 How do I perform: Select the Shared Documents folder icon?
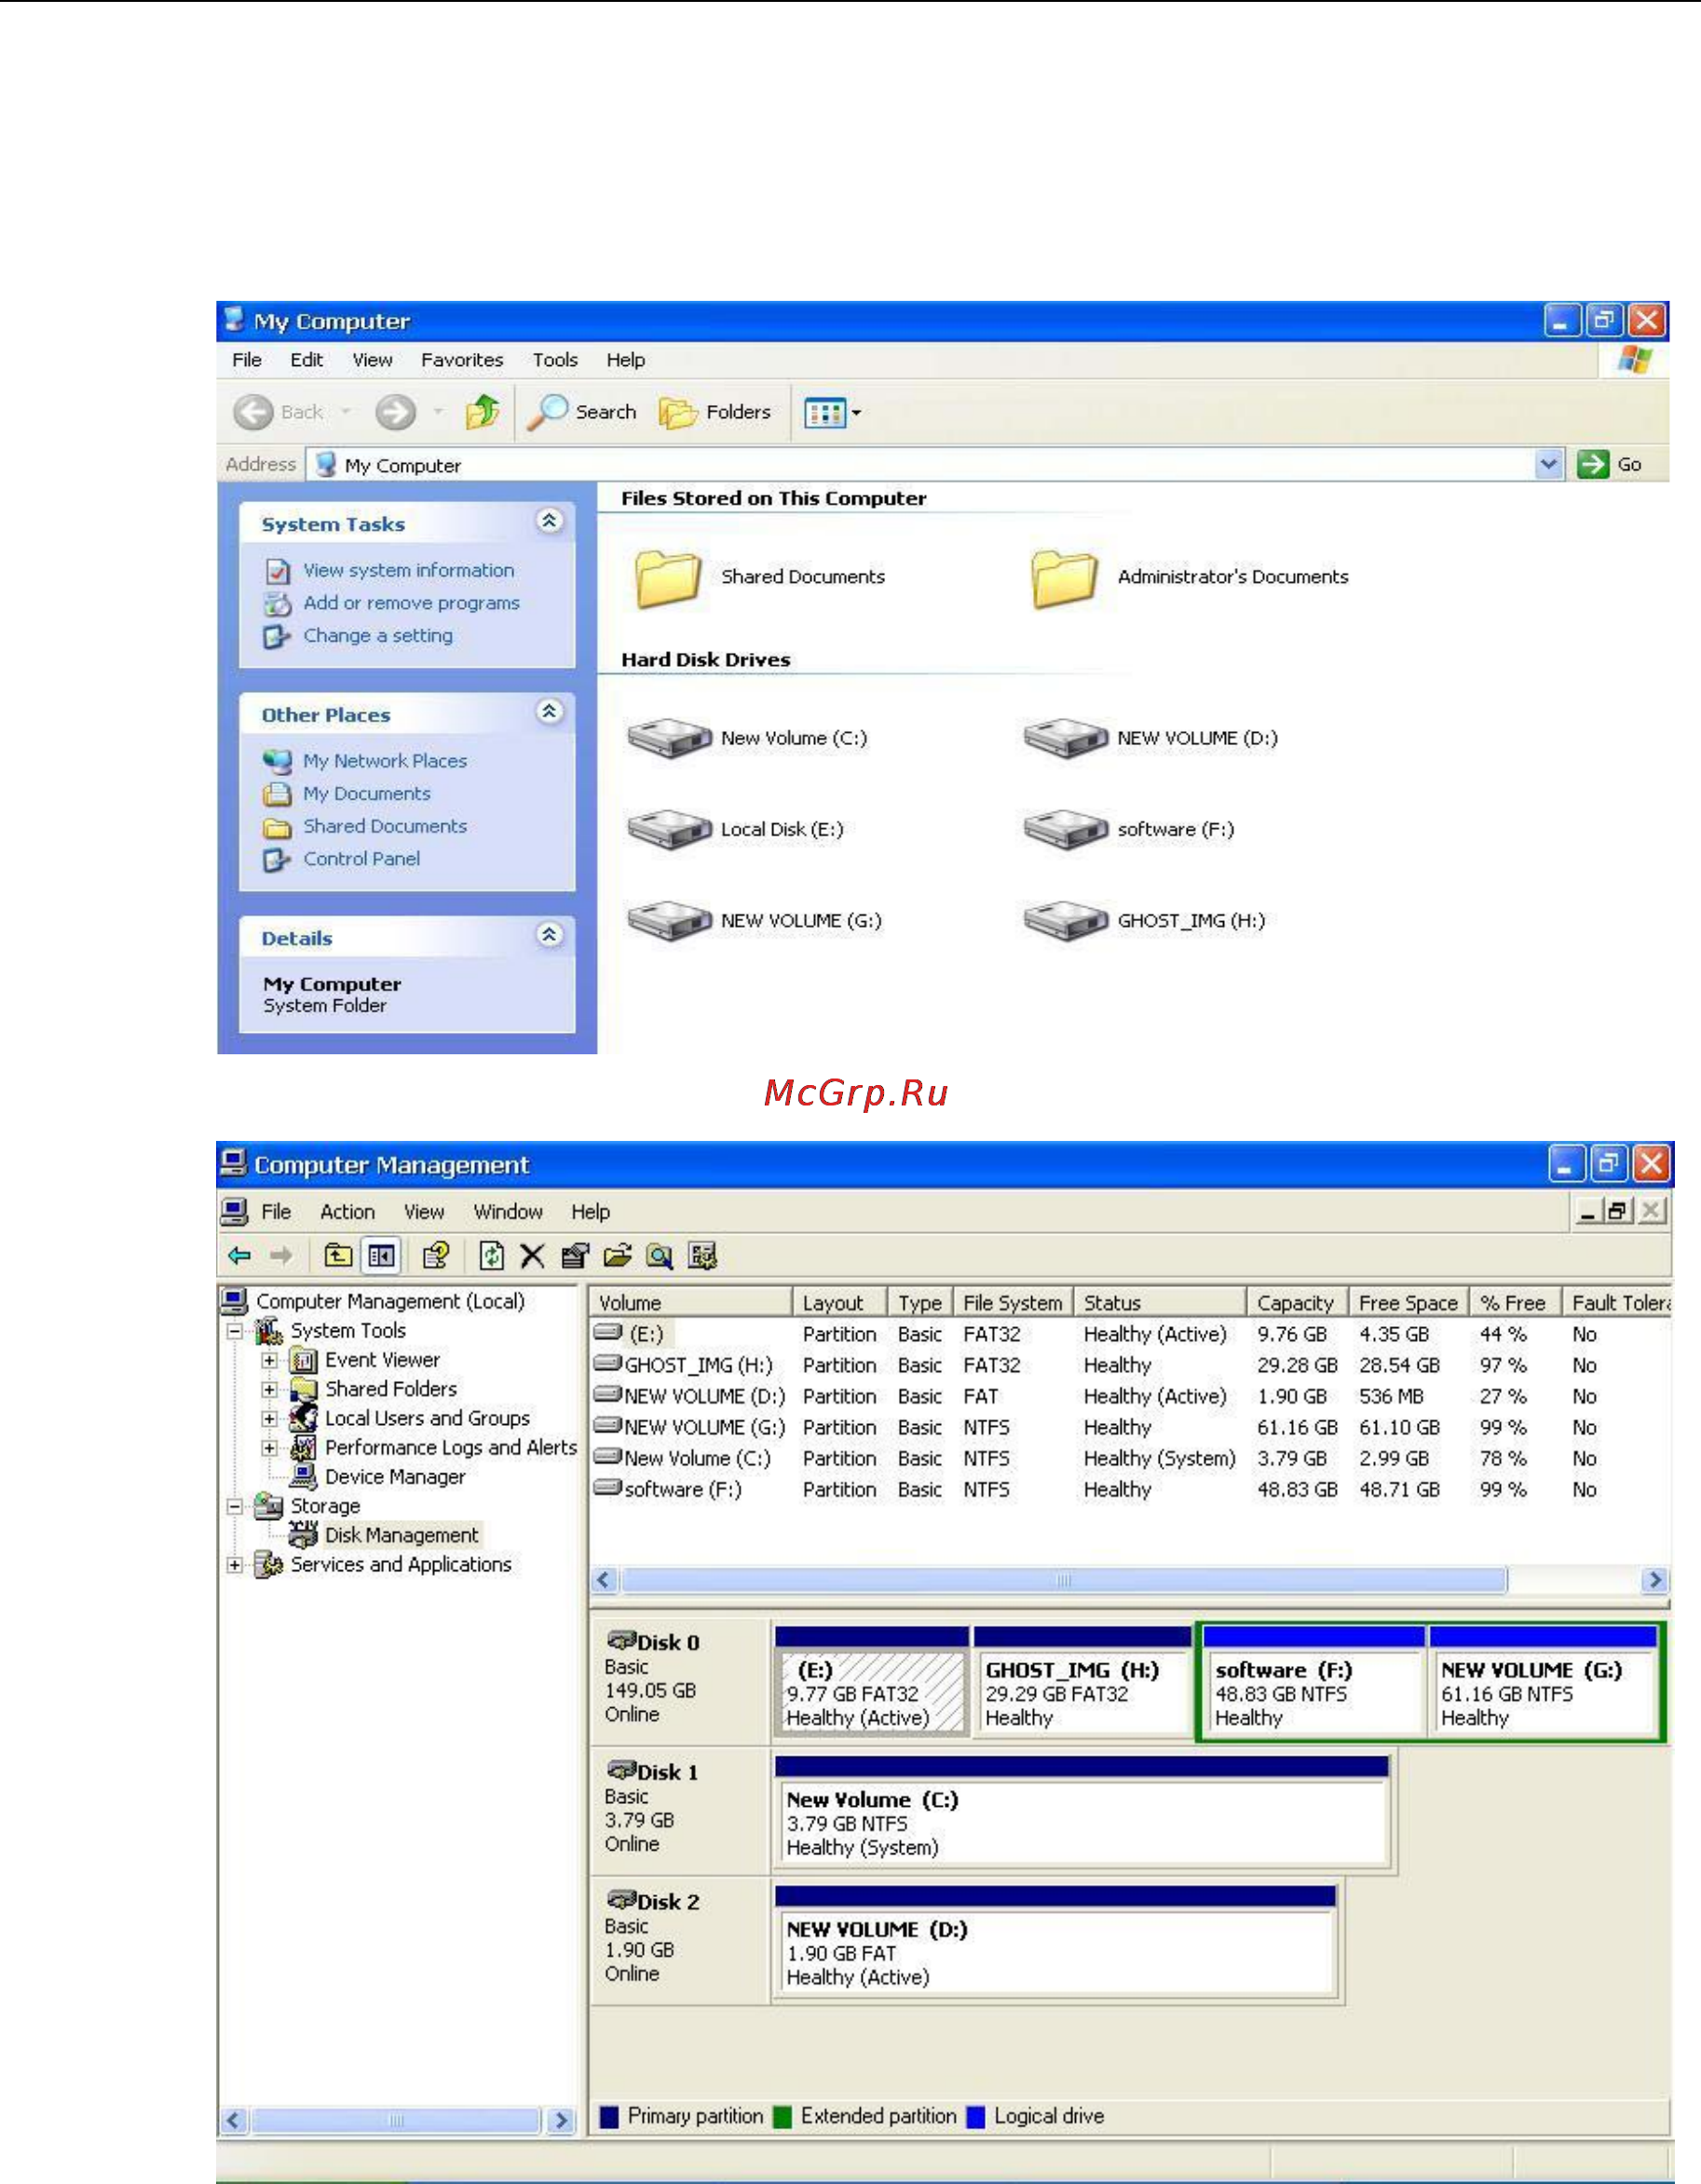point(667,578)
